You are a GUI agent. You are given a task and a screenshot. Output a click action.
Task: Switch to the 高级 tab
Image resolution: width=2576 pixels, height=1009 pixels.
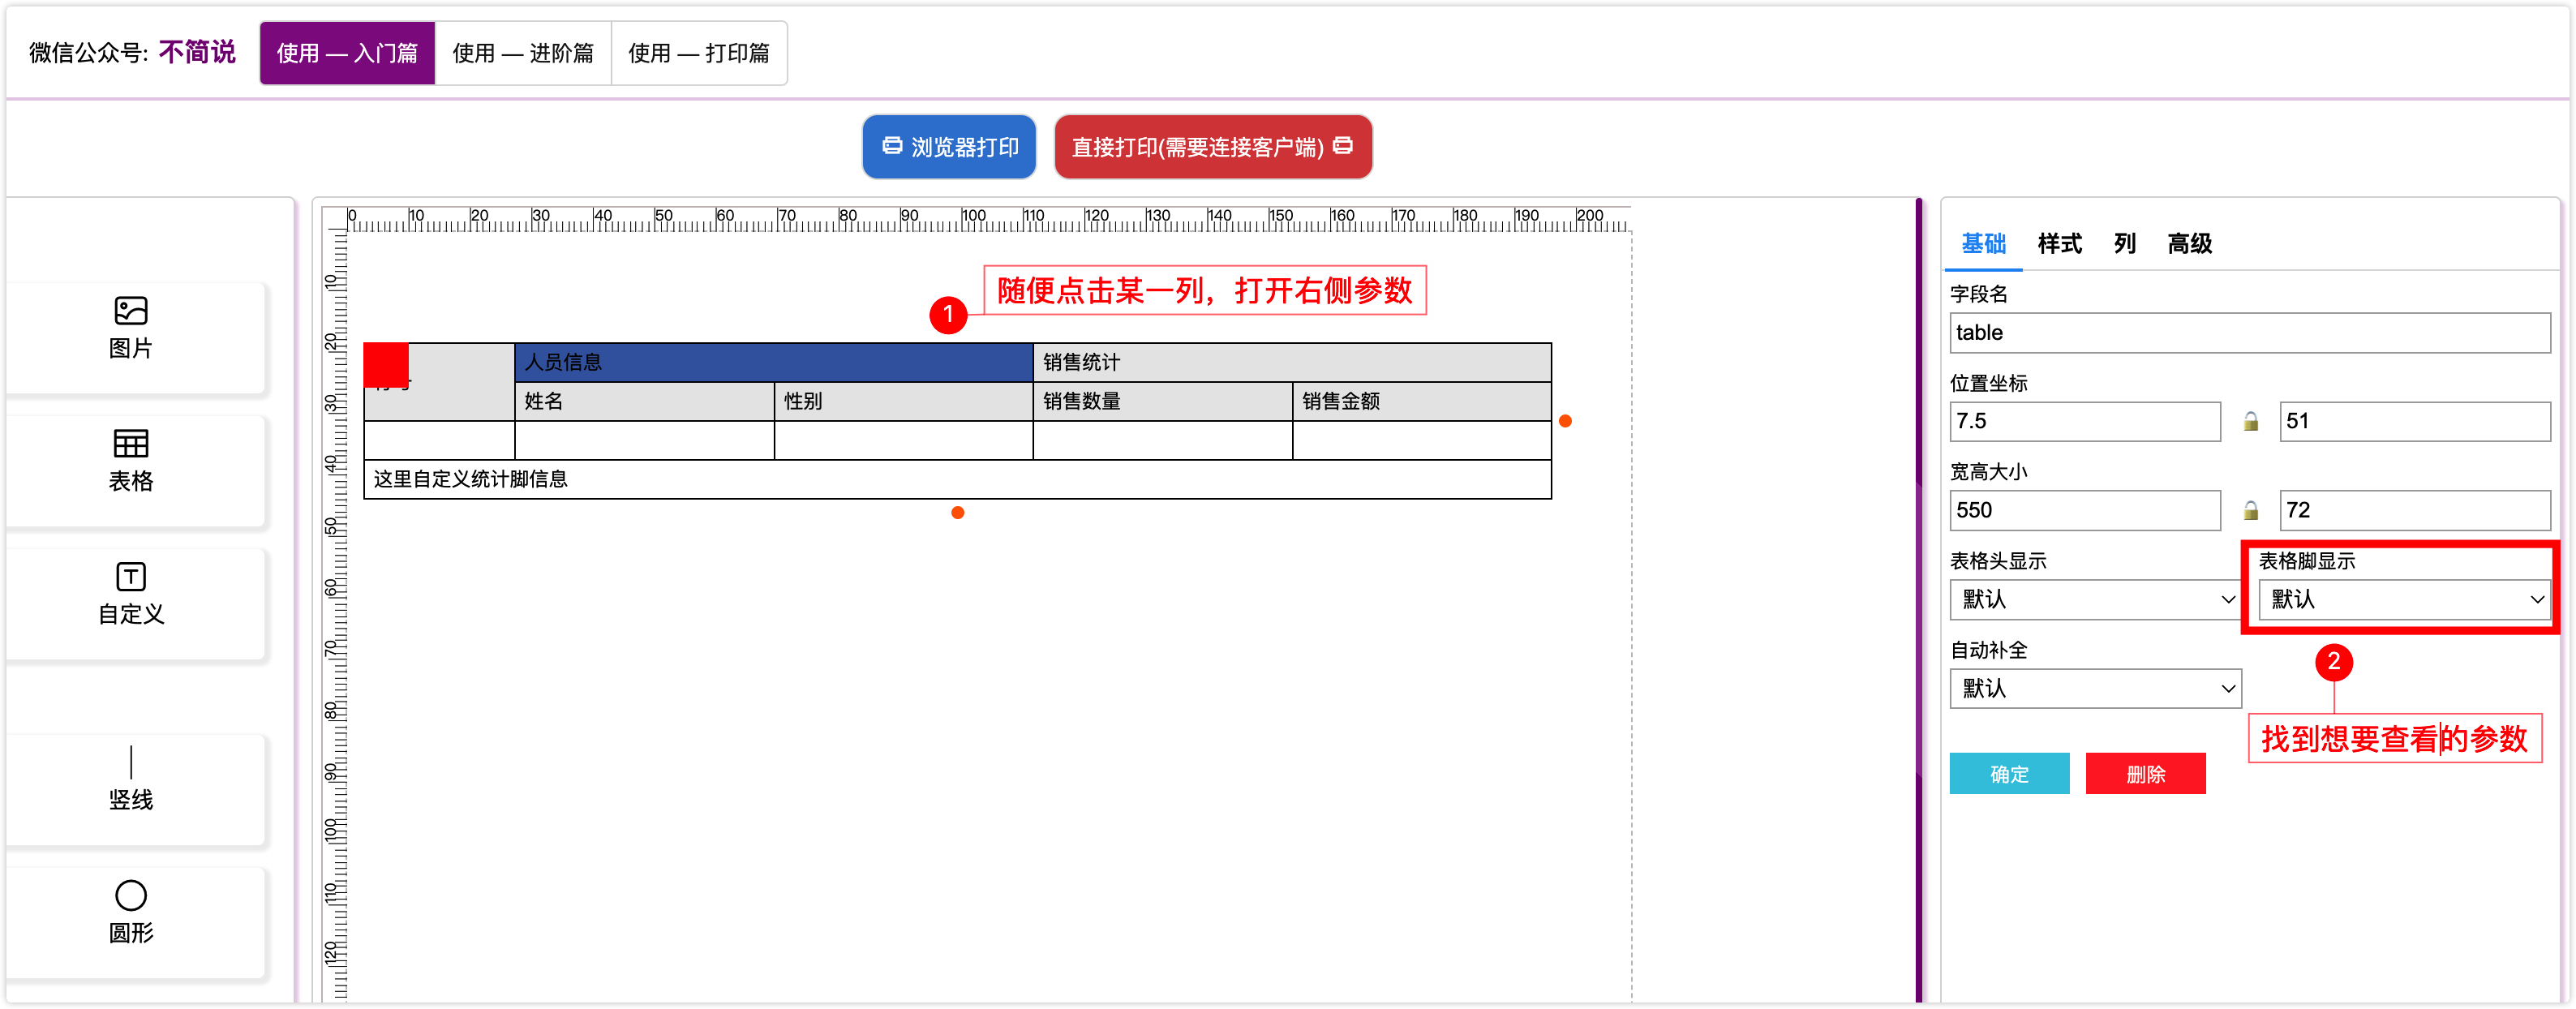[2189, 243]
